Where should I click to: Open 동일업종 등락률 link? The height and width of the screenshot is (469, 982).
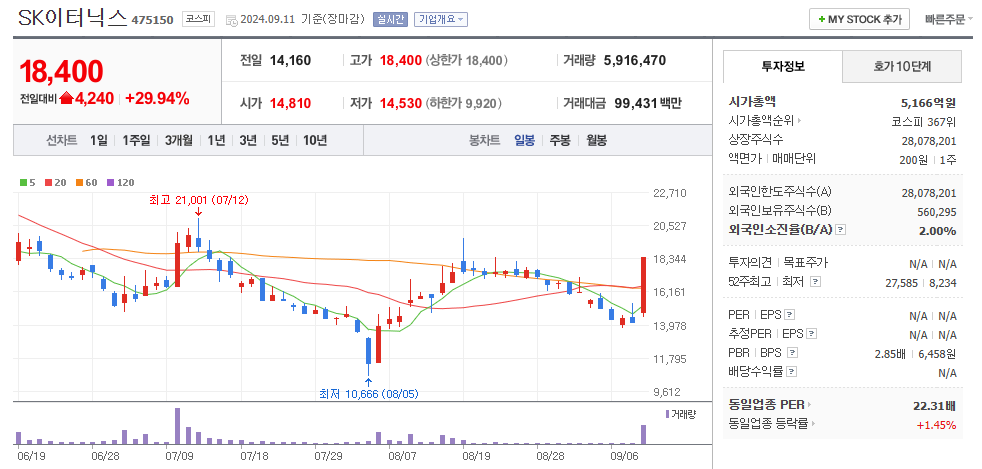773,424
